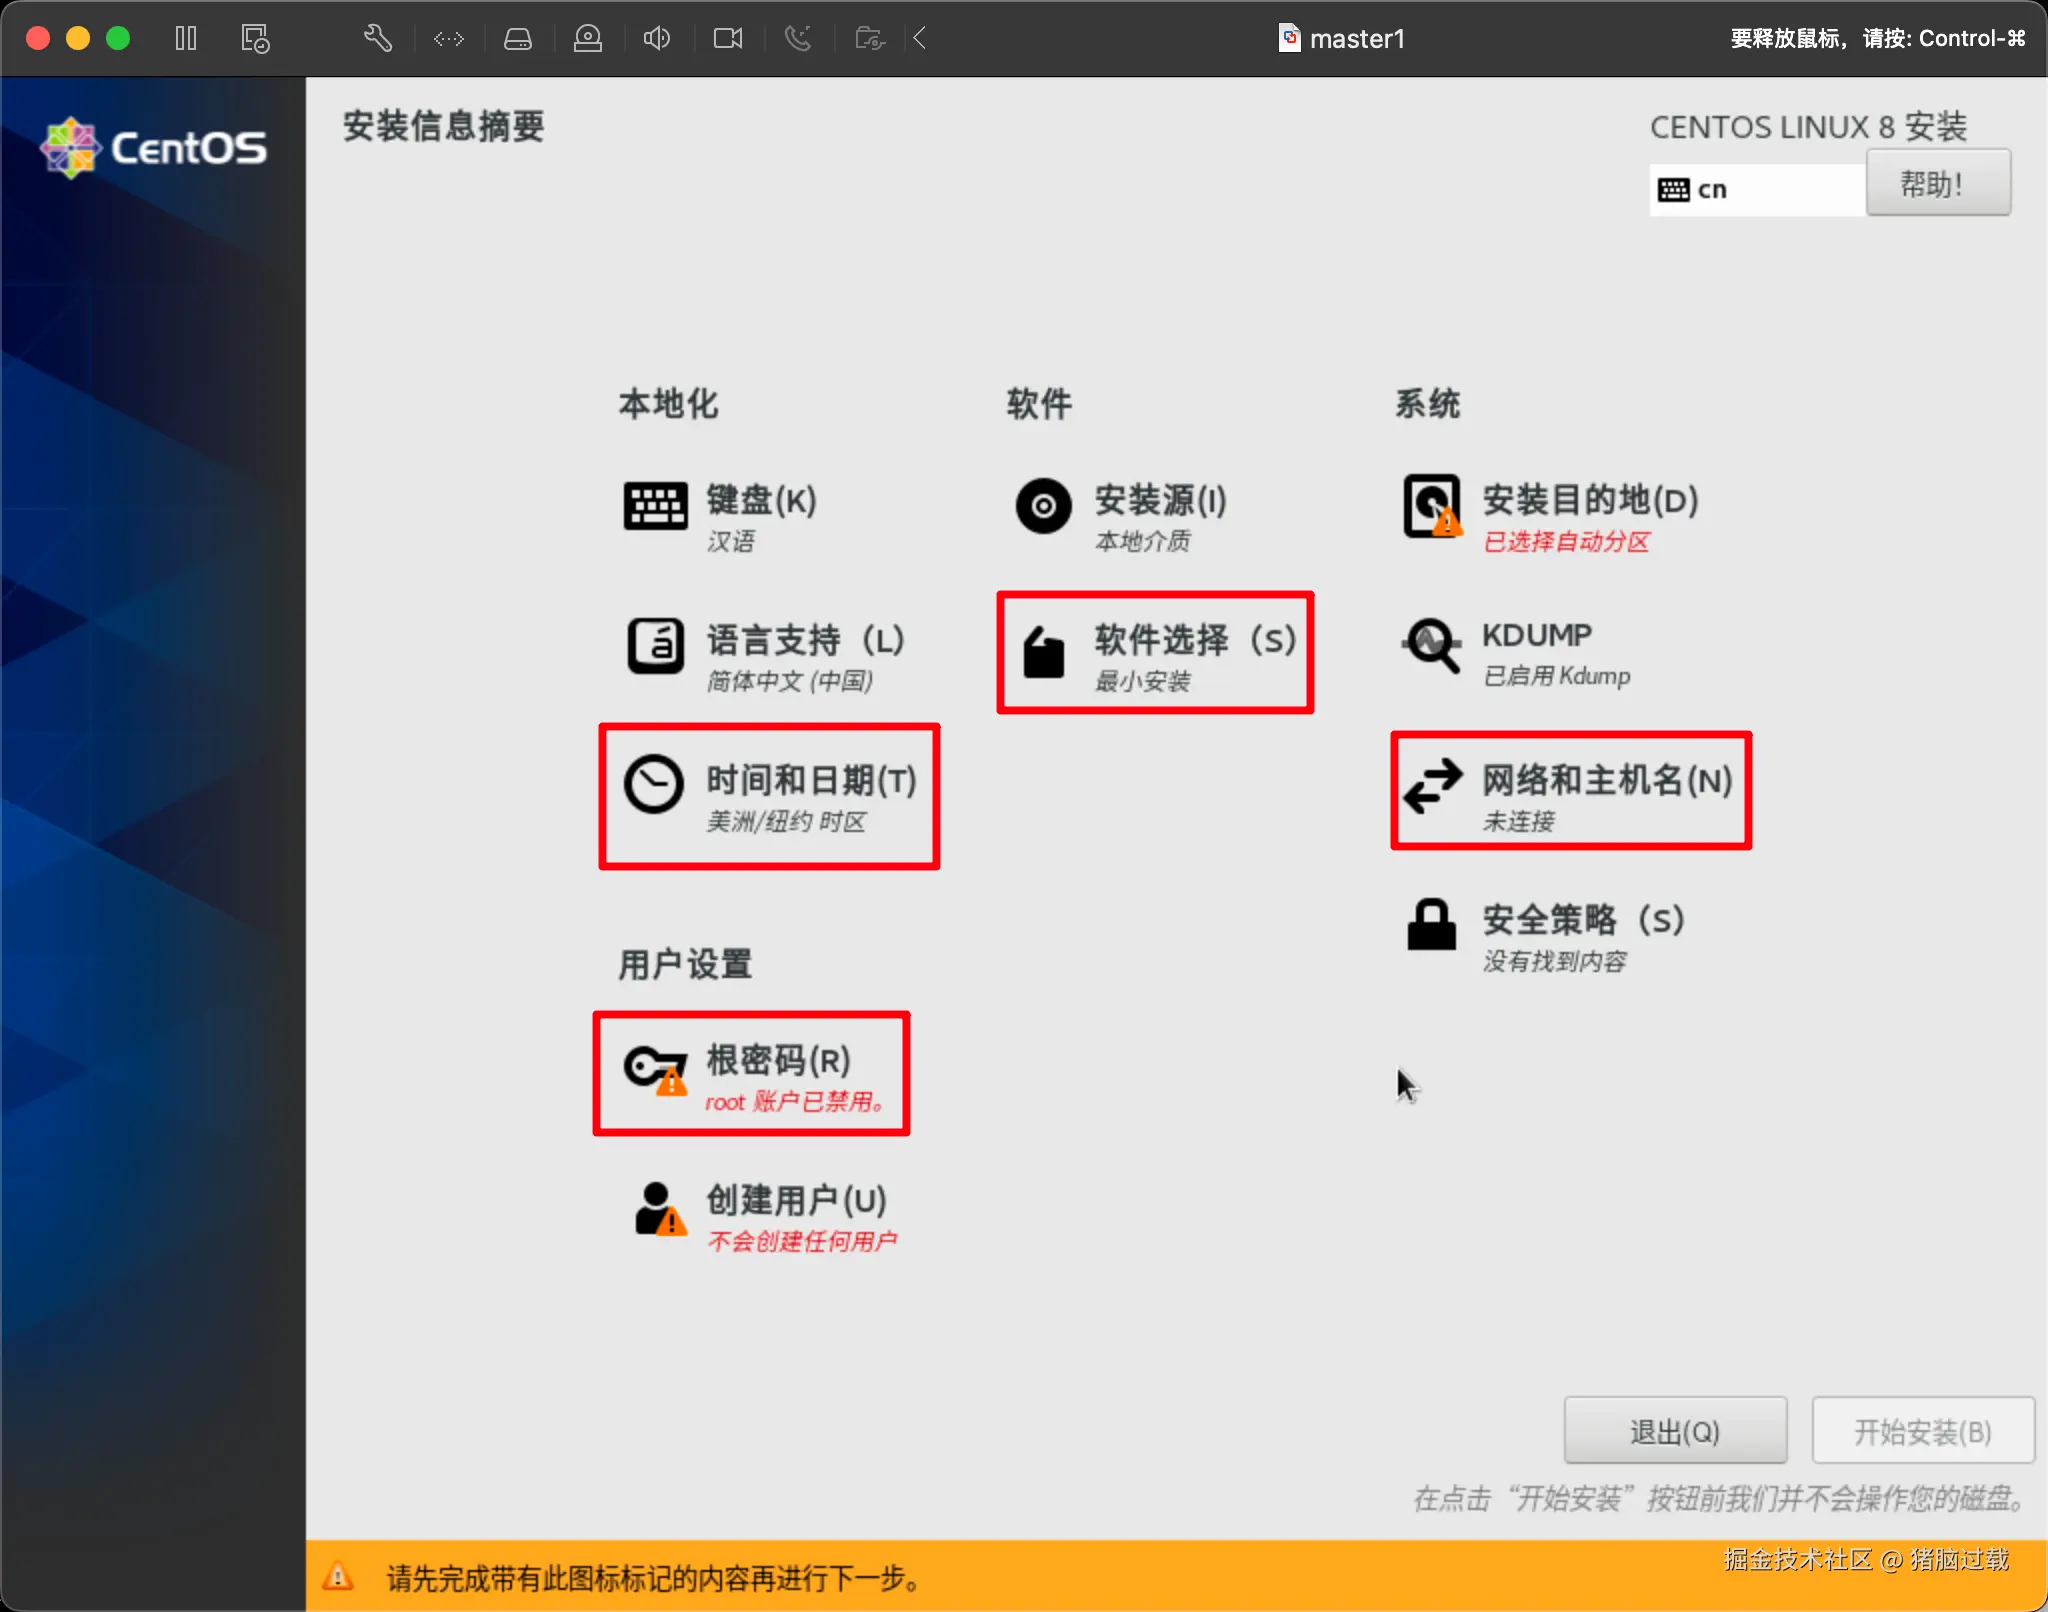Click the VM camera toolbar icon

pyautogui.click(x=727, y=39)
